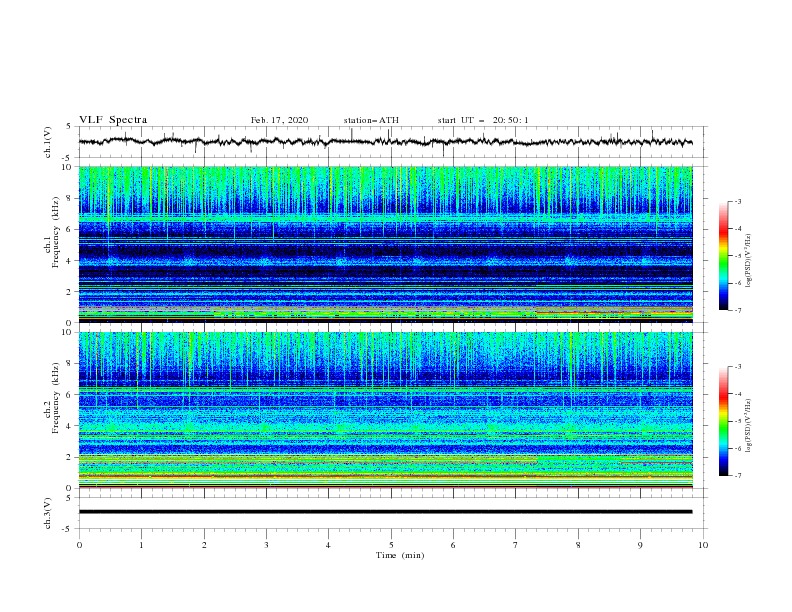Click the "0" tick on the time axis

[x=79, y=545]
